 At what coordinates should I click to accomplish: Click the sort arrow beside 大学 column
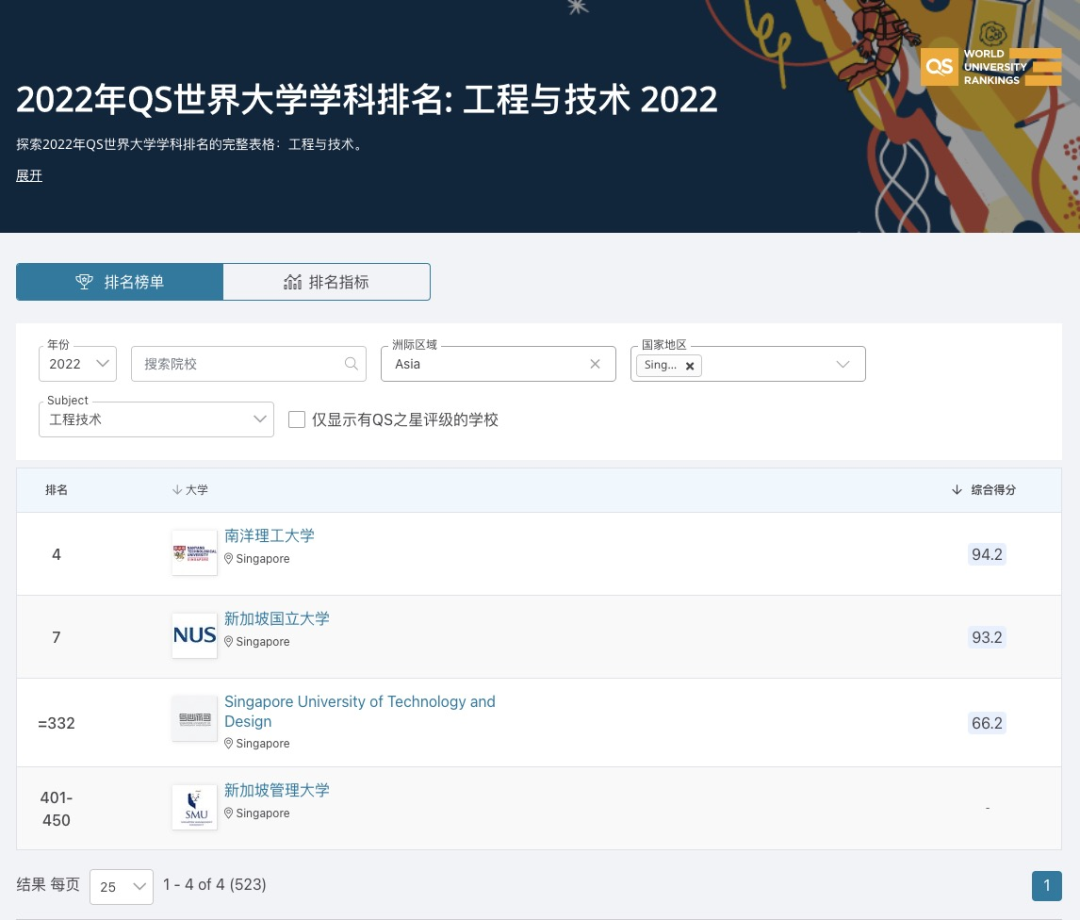point(177,490)
